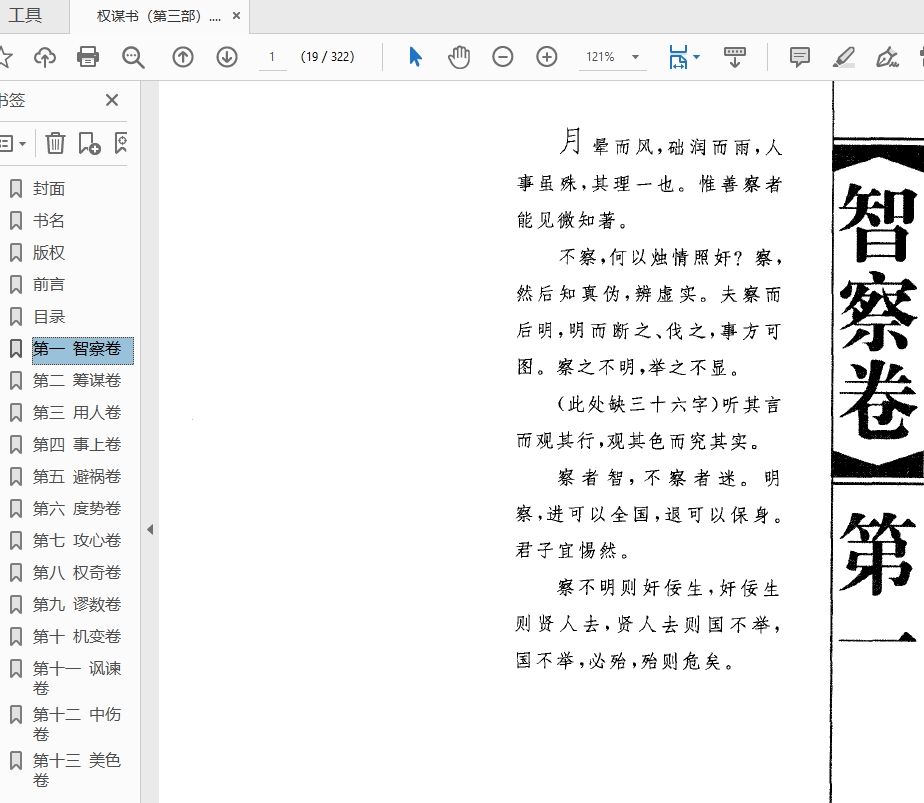924x803 pixels.
Task: Open the find text magnifier tool
Action: point(133,57)
